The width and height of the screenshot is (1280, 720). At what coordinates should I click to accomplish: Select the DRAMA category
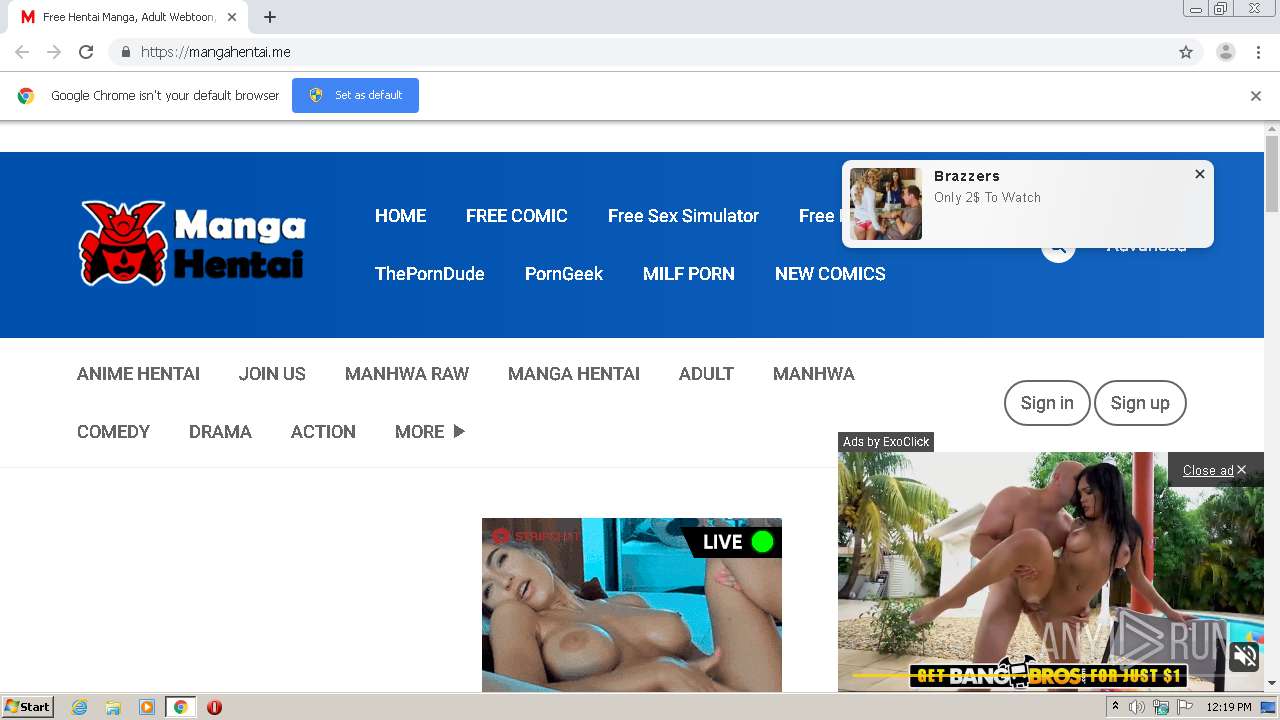point(220,432)
